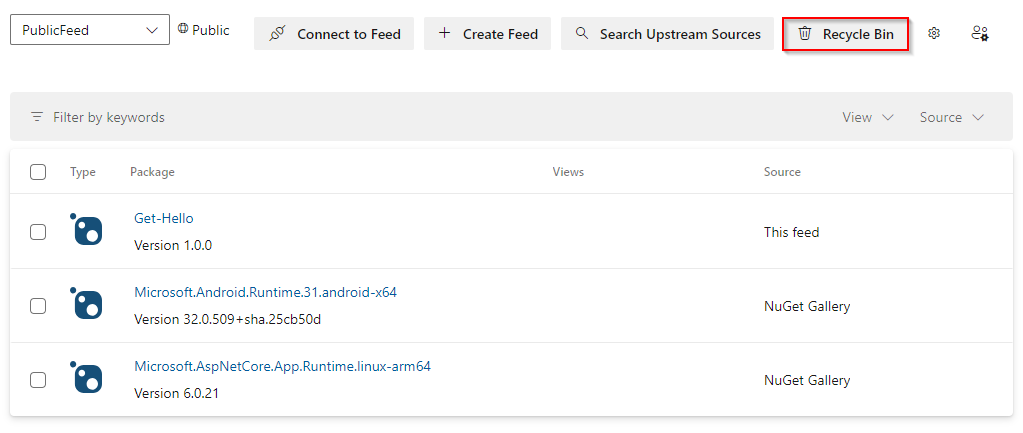Click NuGet icon for Microsoft.Android.Runtime package
The width and height of the screenshot is (1023, 433).
pos(87,304)
